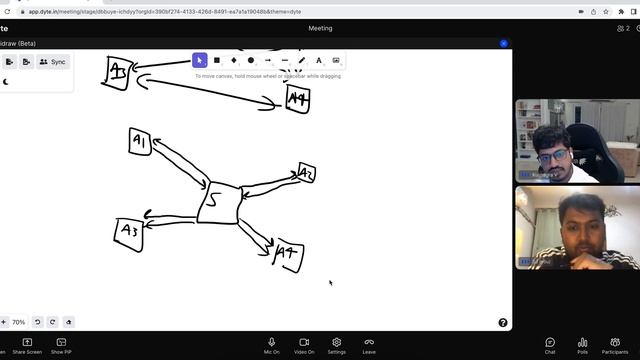Image resolution: width=640 pixels, height=360 pixels.
Task: Select the drawn S box on canvas
Action: point(219,203)
